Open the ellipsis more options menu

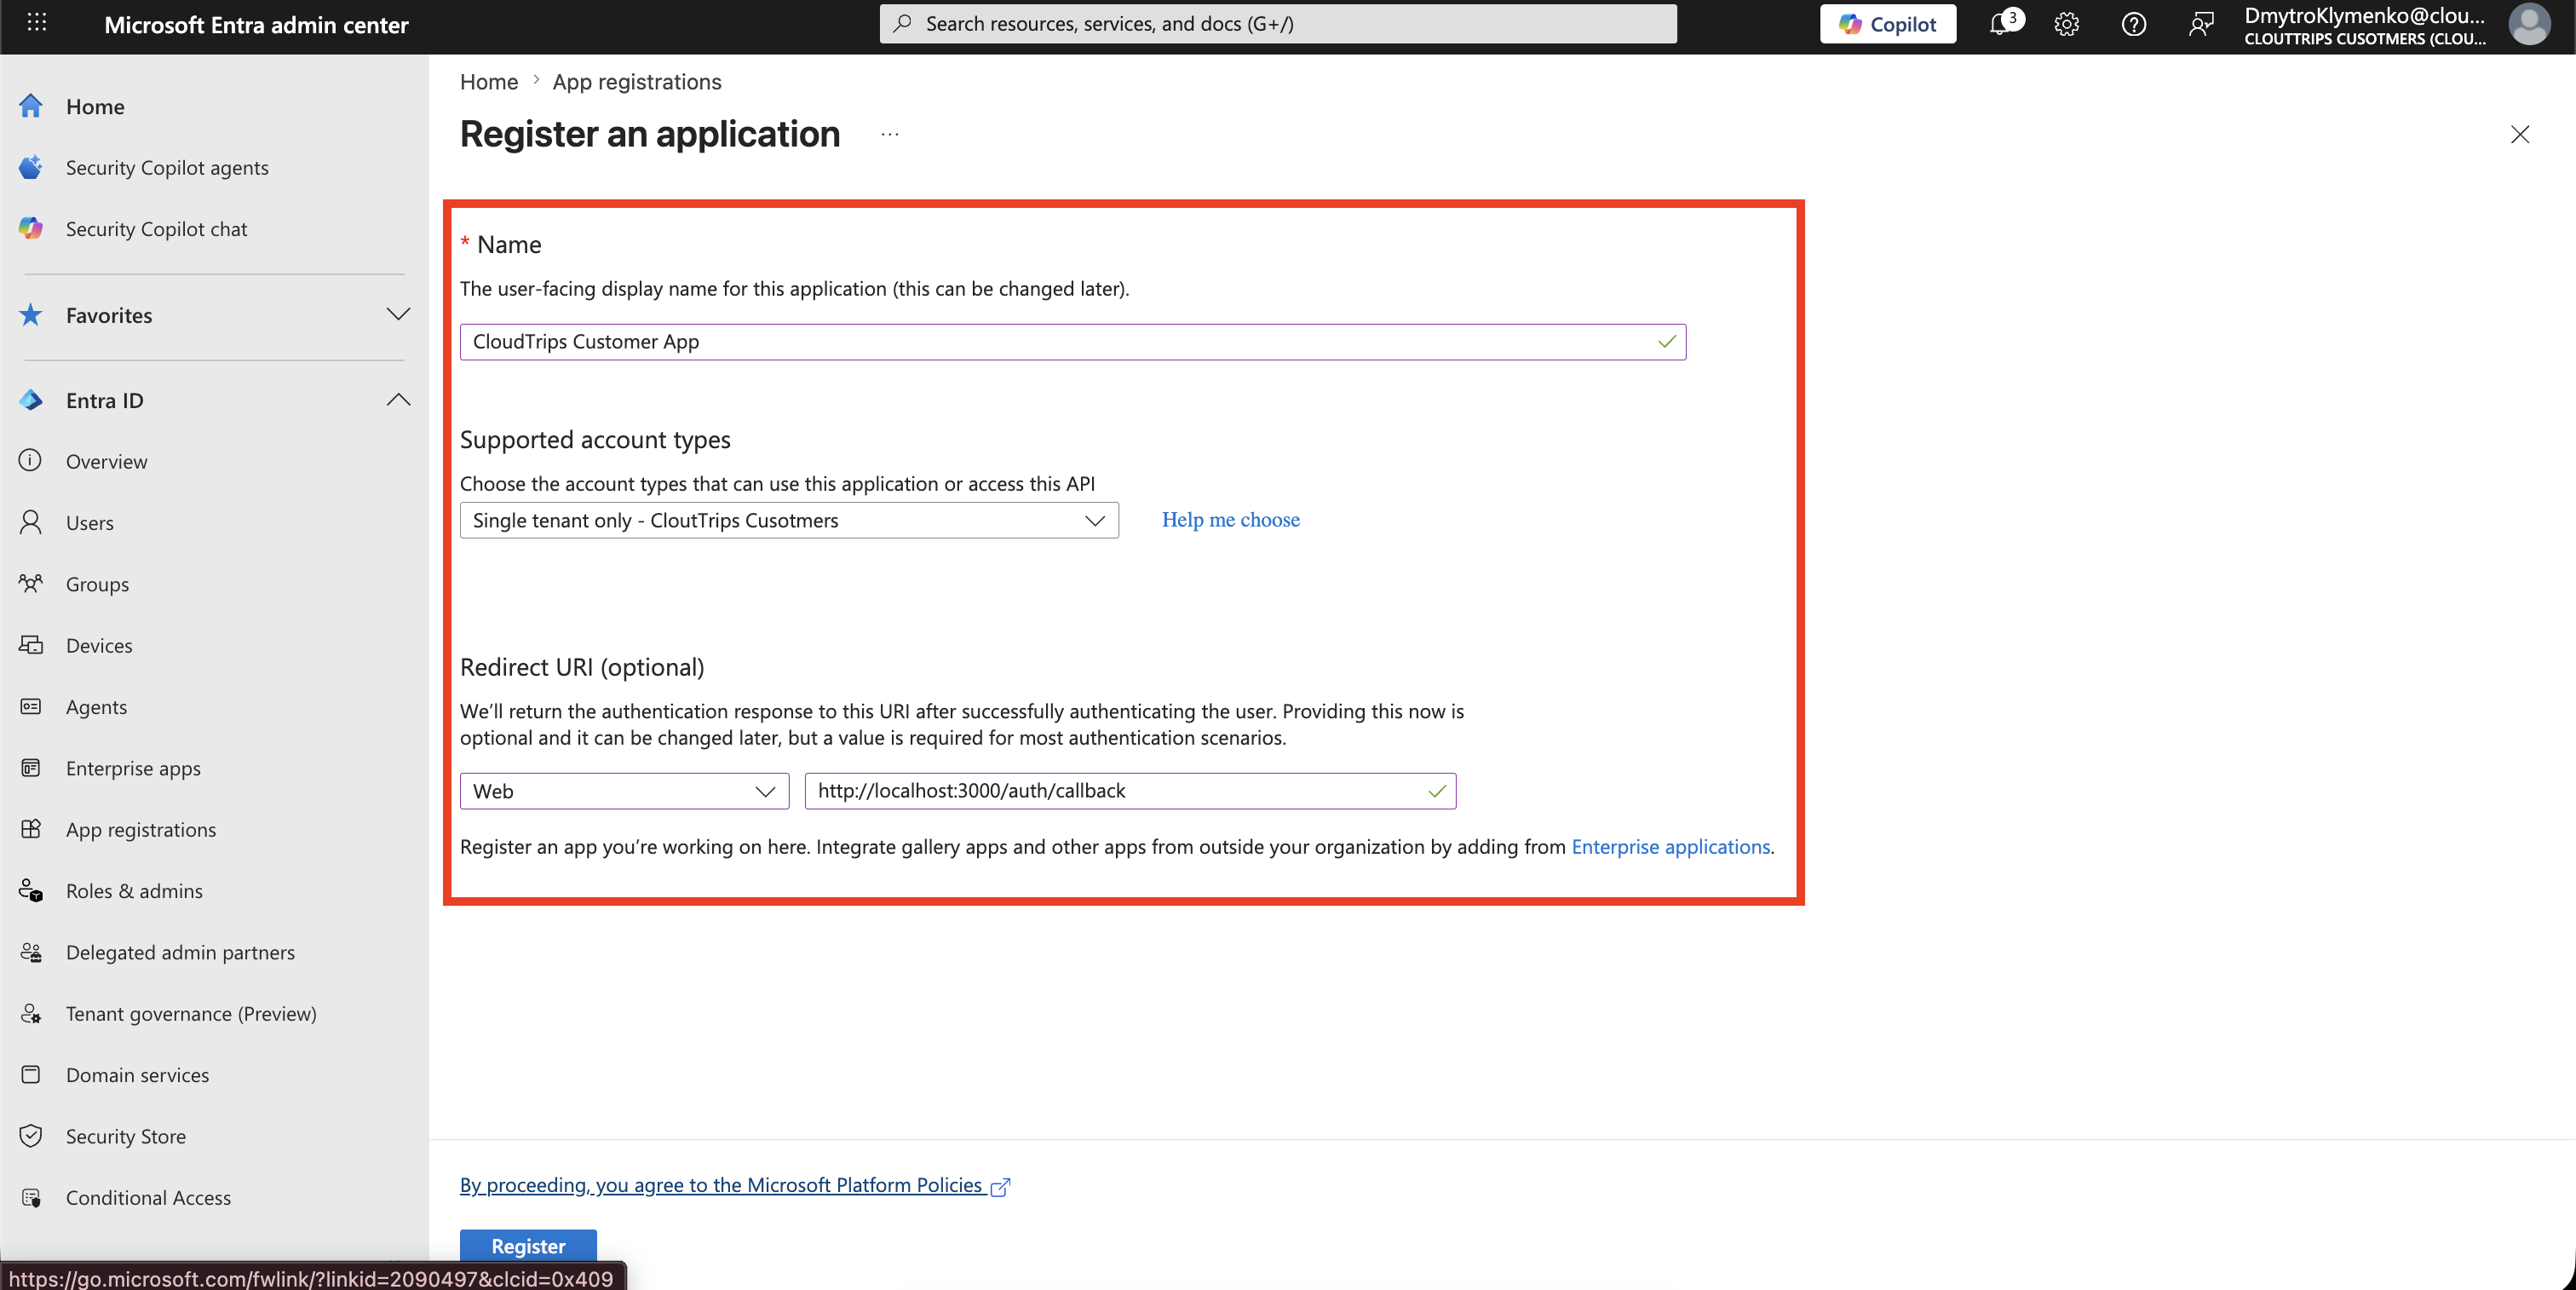(890, 134)
